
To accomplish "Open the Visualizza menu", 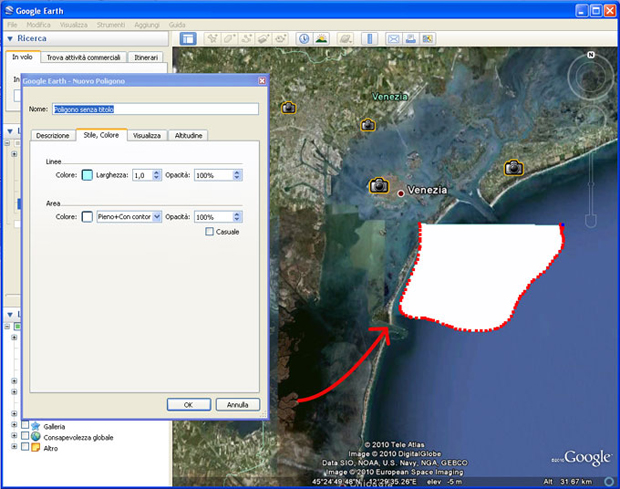I will click(74, 25).
